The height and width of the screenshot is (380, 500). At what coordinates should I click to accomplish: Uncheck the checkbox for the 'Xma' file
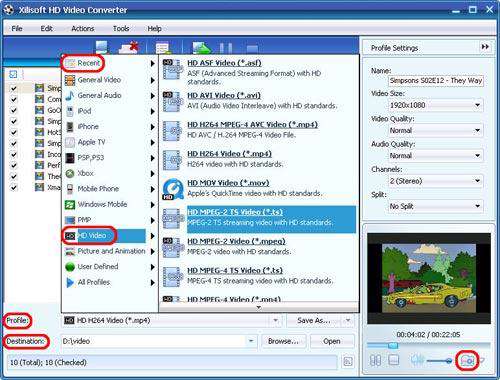[x=14, y=187]
